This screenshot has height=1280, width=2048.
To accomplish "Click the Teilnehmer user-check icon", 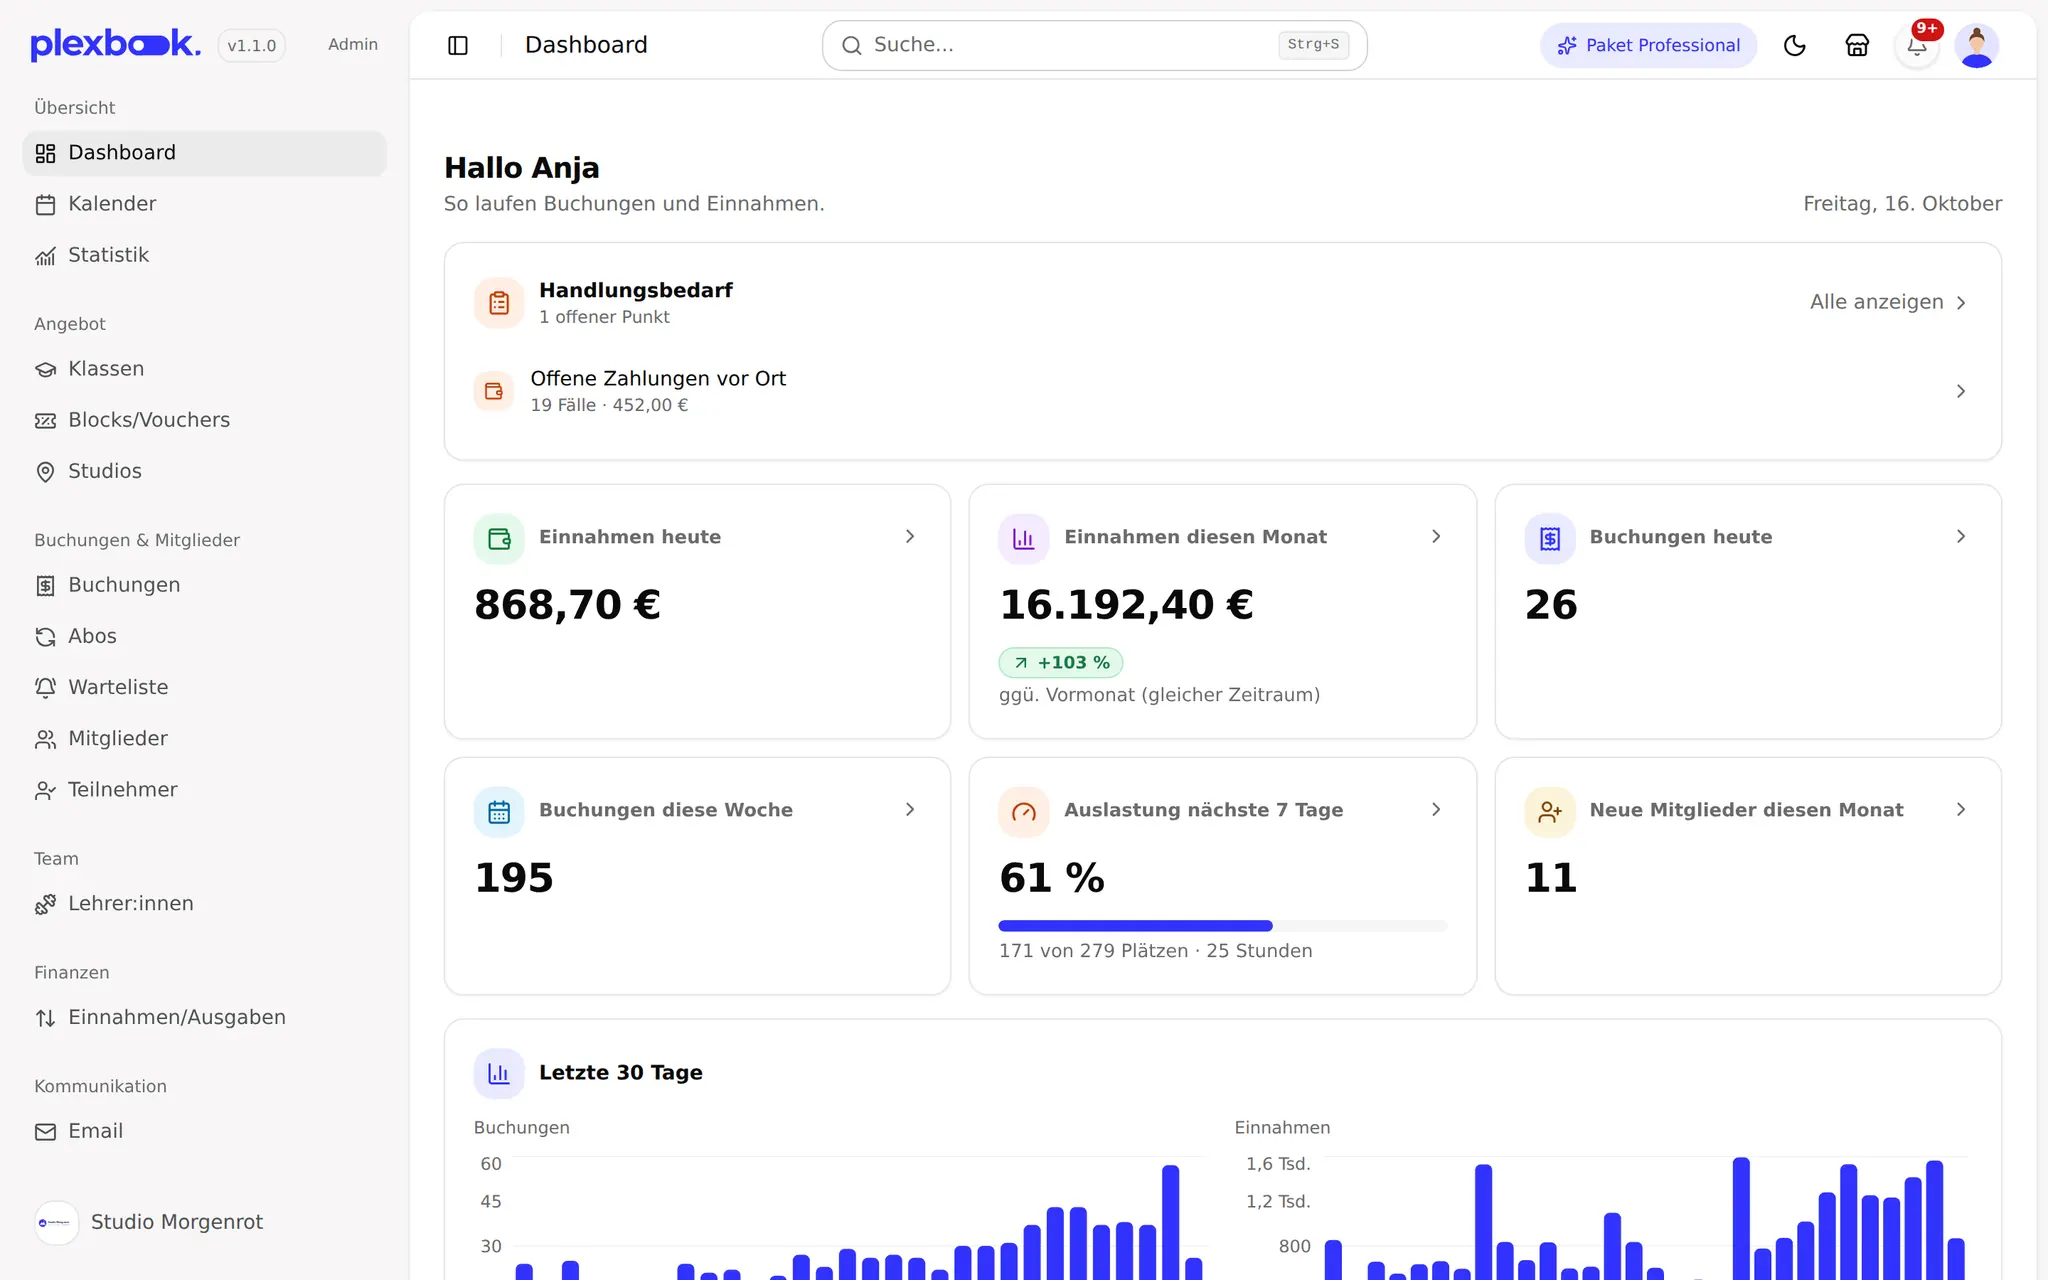I will click(45, 790).
